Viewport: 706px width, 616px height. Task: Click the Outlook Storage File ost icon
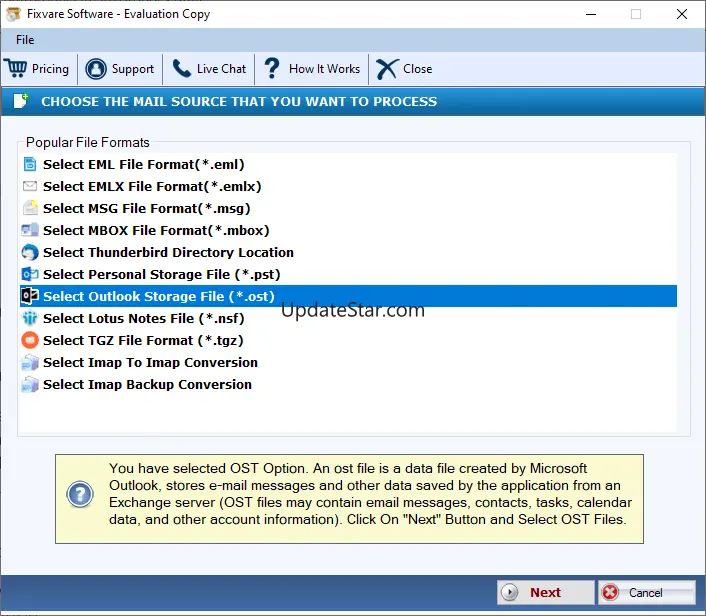[x=30, y=297]
